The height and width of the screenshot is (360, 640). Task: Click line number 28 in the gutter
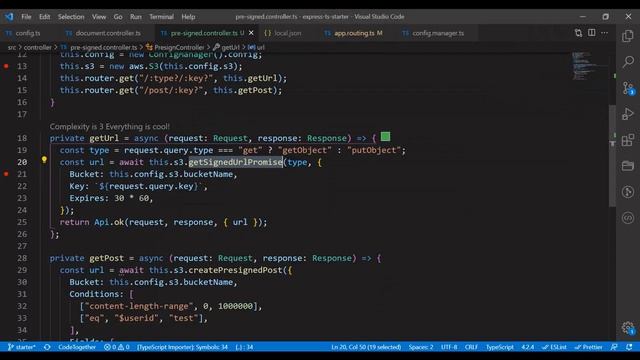22,258
